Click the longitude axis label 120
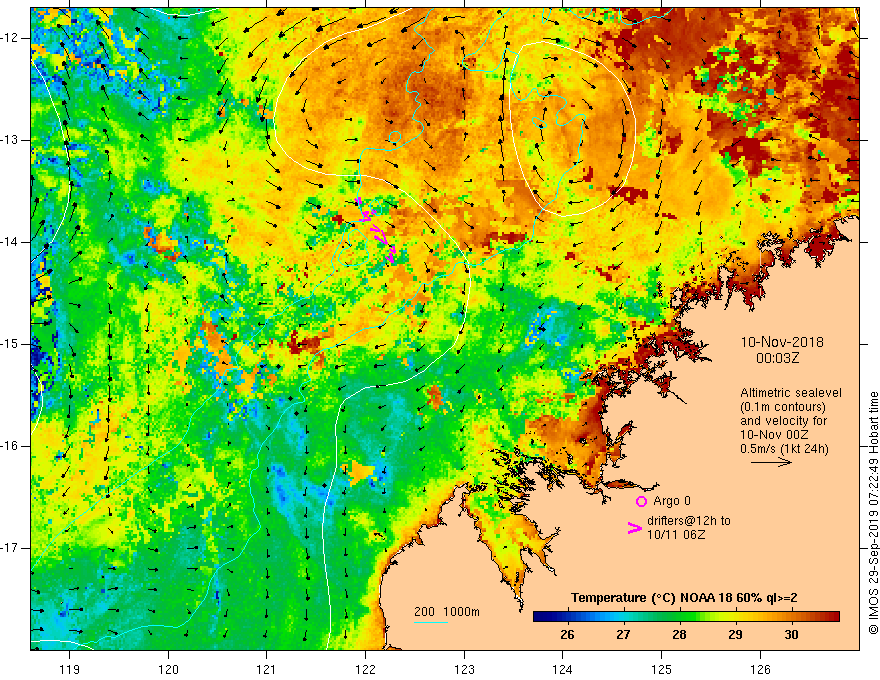The height and width of the screenshot is (680, 880). pyautogui.click(x=168, y=669)
